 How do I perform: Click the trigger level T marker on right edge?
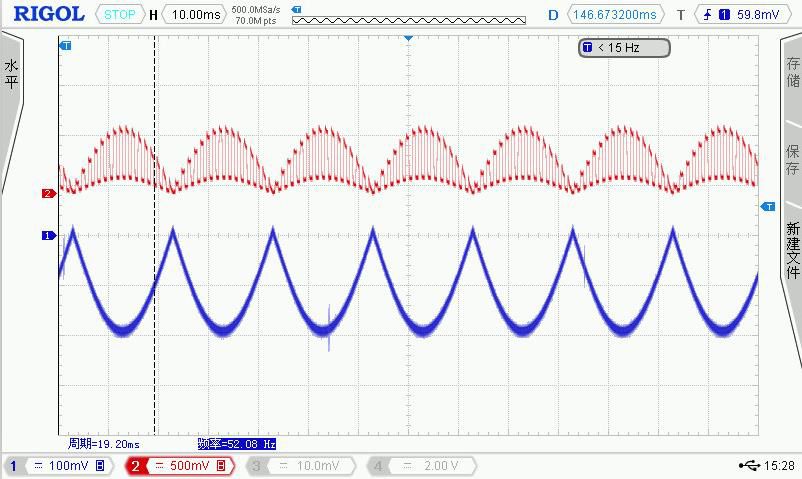pos(768,206)
